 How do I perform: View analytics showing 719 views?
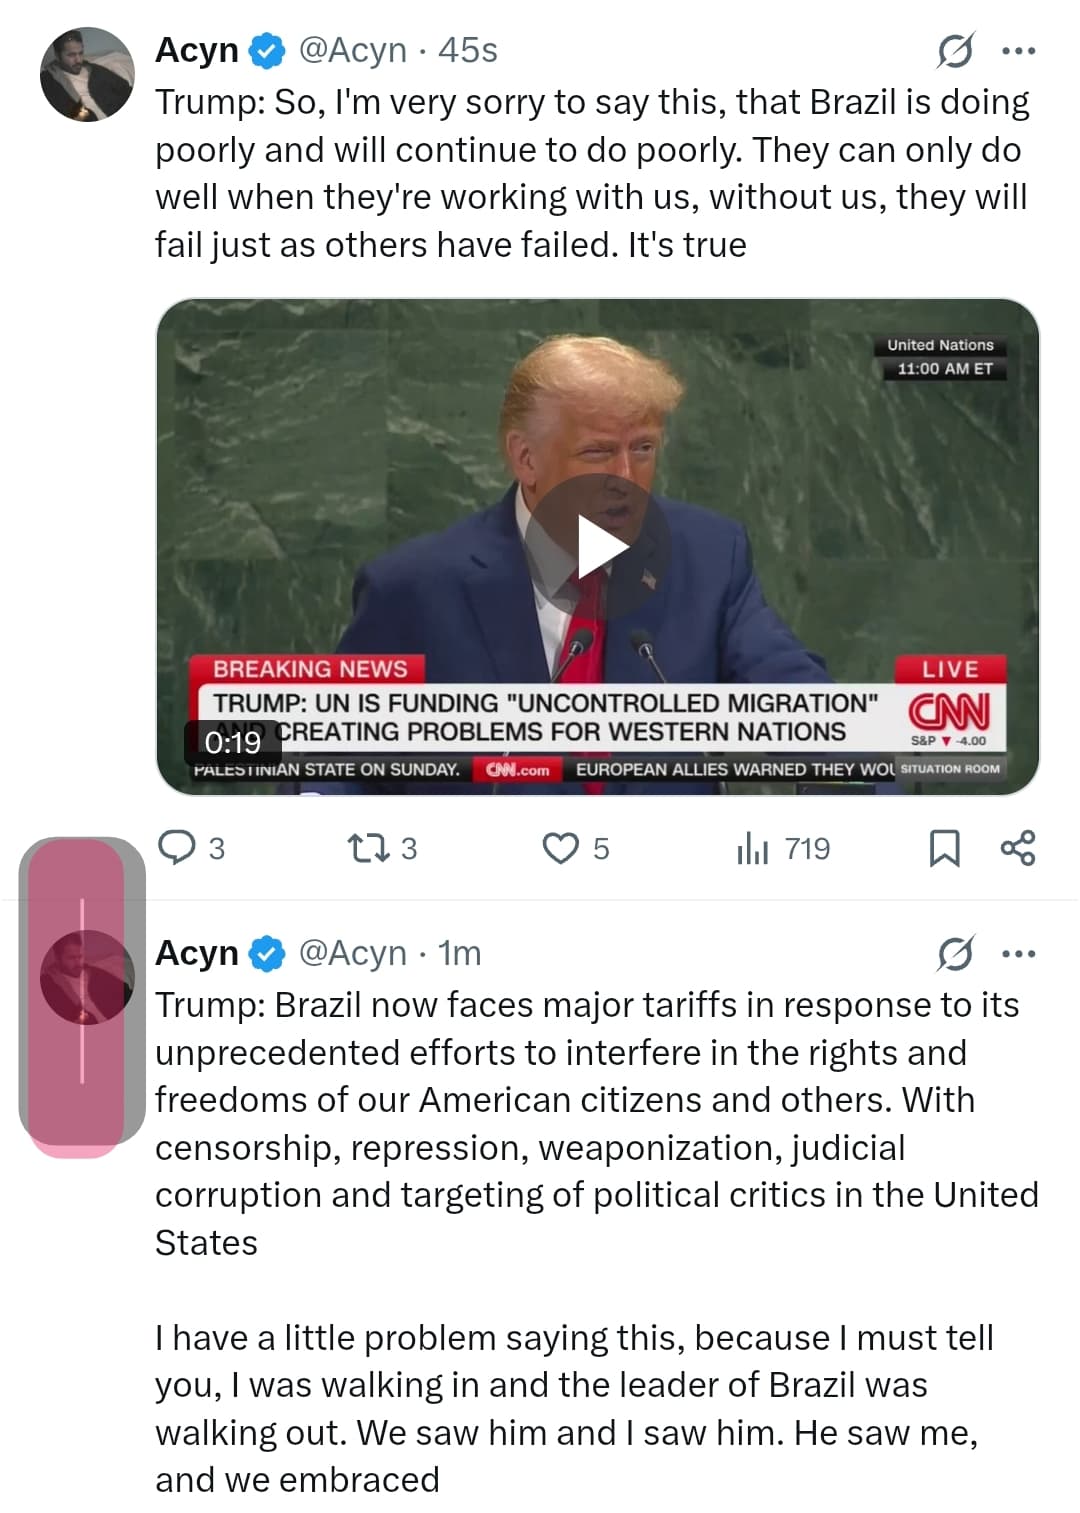[x=783, y=848]
